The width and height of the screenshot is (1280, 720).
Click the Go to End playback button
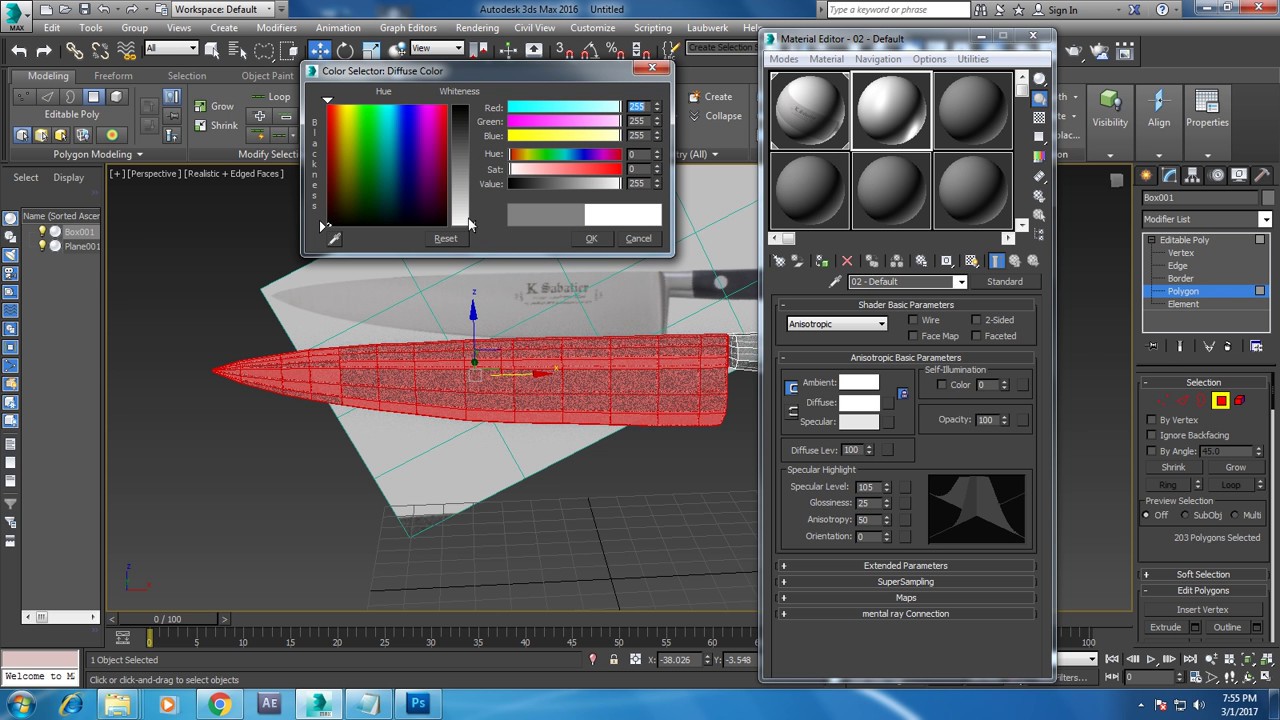point(1189,659)
